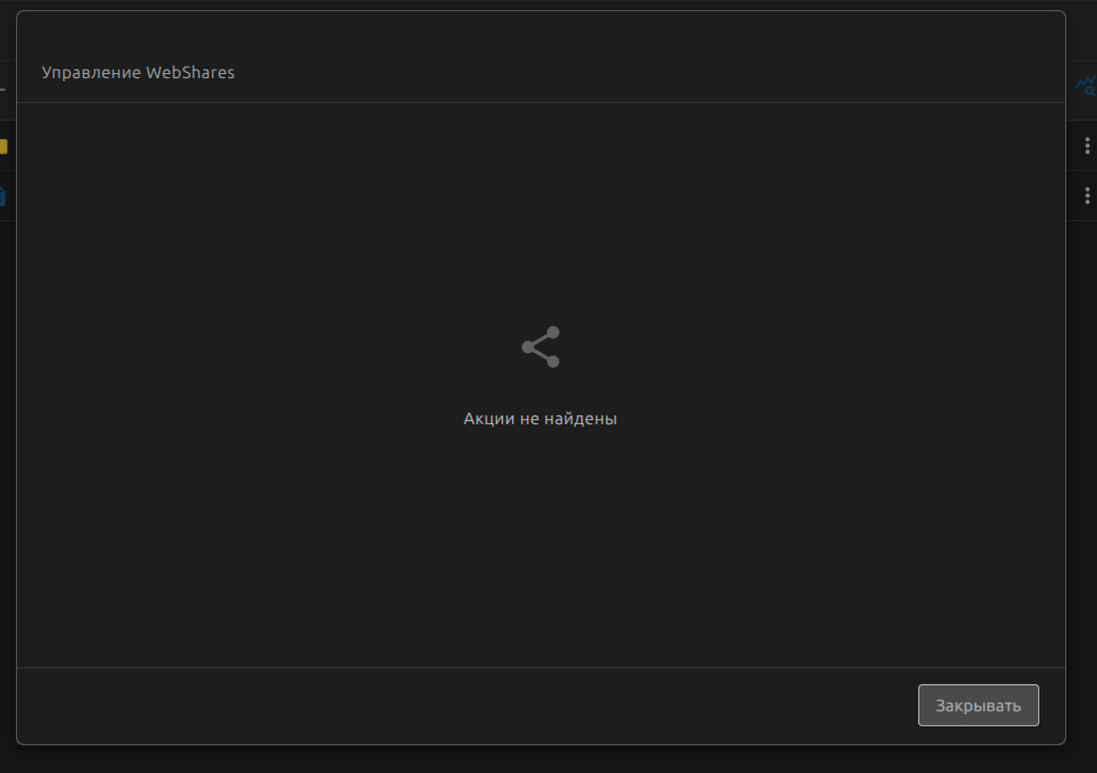1097x773 pixels.
Task: Click the dark backdrop below the dialog
Action: 540,759
